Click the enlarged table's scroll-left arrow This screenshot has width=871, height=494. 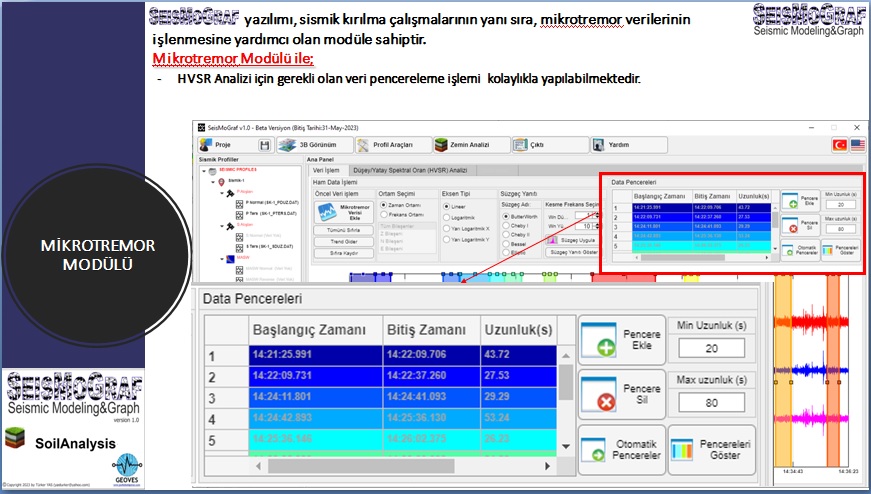click(x=258, y=466)
